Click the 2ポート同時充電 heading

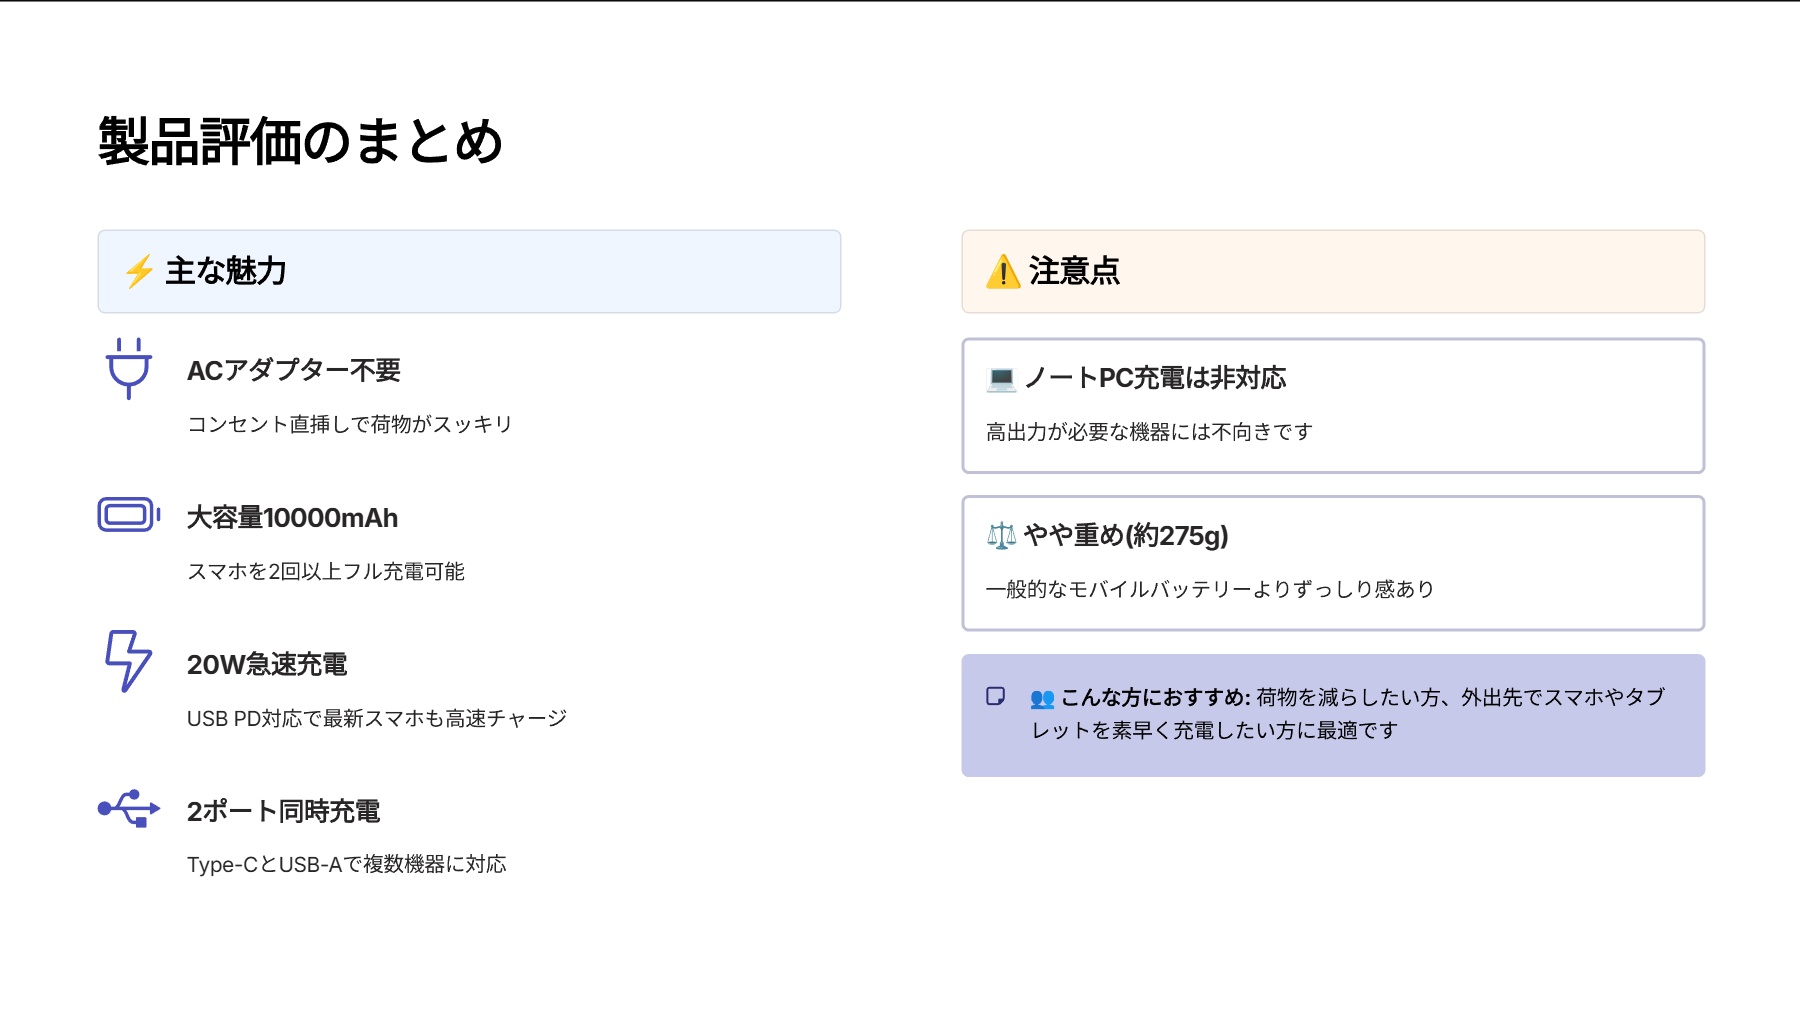point(283,811)
